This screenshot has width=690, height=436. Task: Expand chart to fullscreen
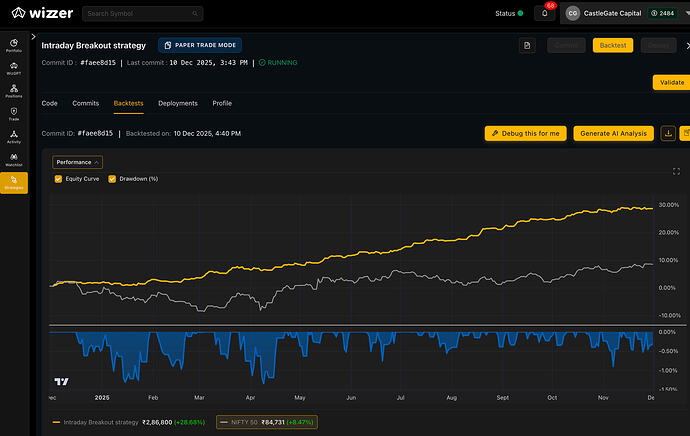(x=676, y=172)
